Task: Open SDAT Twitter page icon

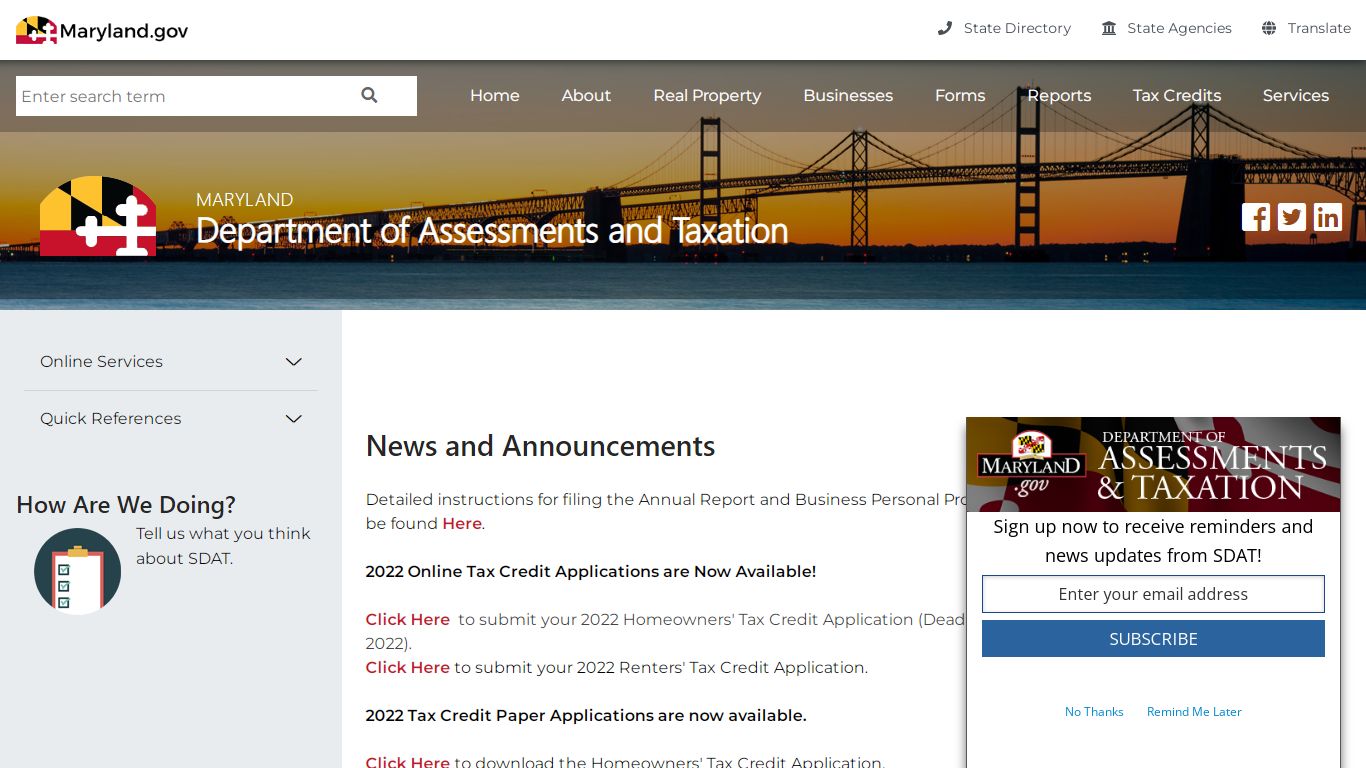Action: (x=1292, y=217)
